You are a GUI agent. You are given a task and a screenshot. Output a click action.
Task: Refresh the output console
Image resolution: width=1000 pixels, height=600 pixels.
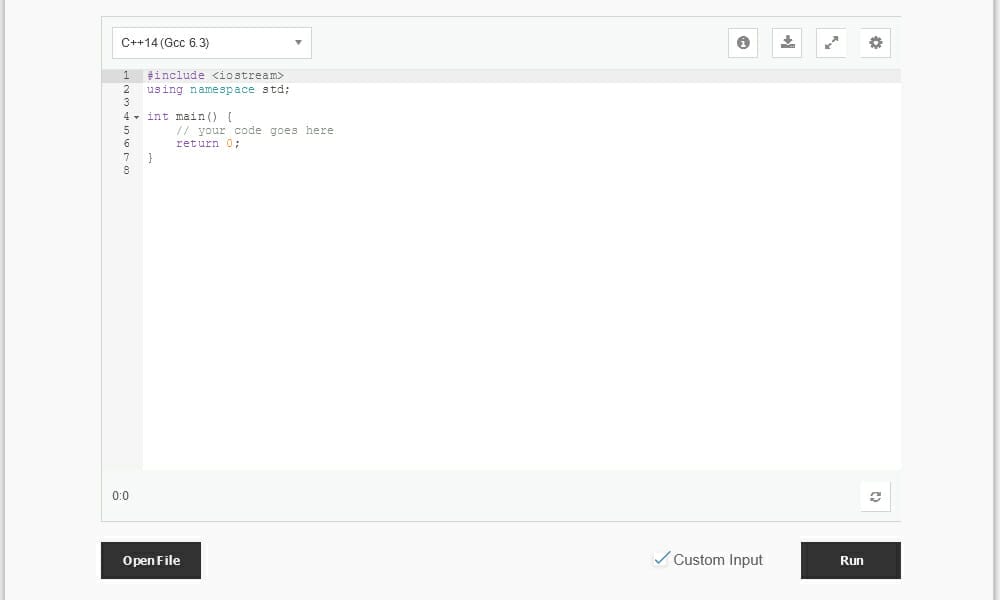tap(875, 496)
